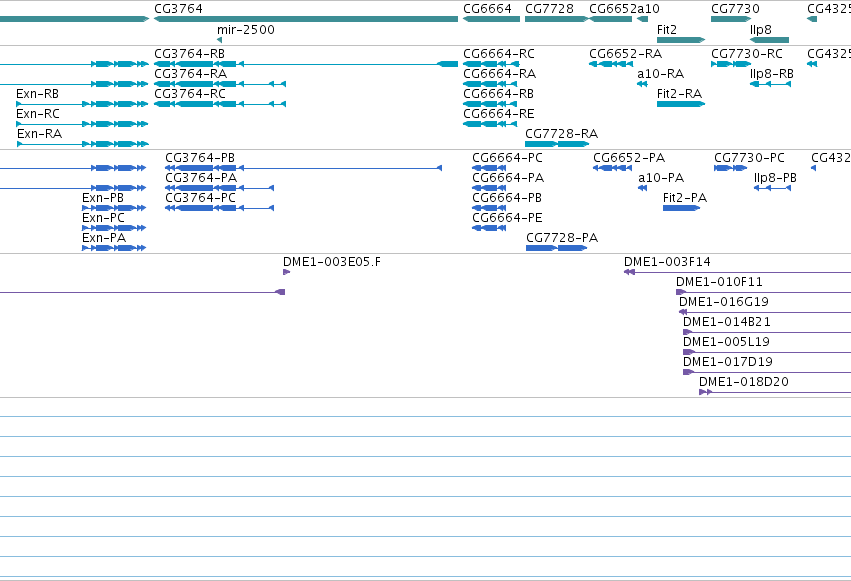The width and height of the screenshot is (851, 581).
Task: Select the Exn-PA protein label
Action: click(x=104, y=238)
